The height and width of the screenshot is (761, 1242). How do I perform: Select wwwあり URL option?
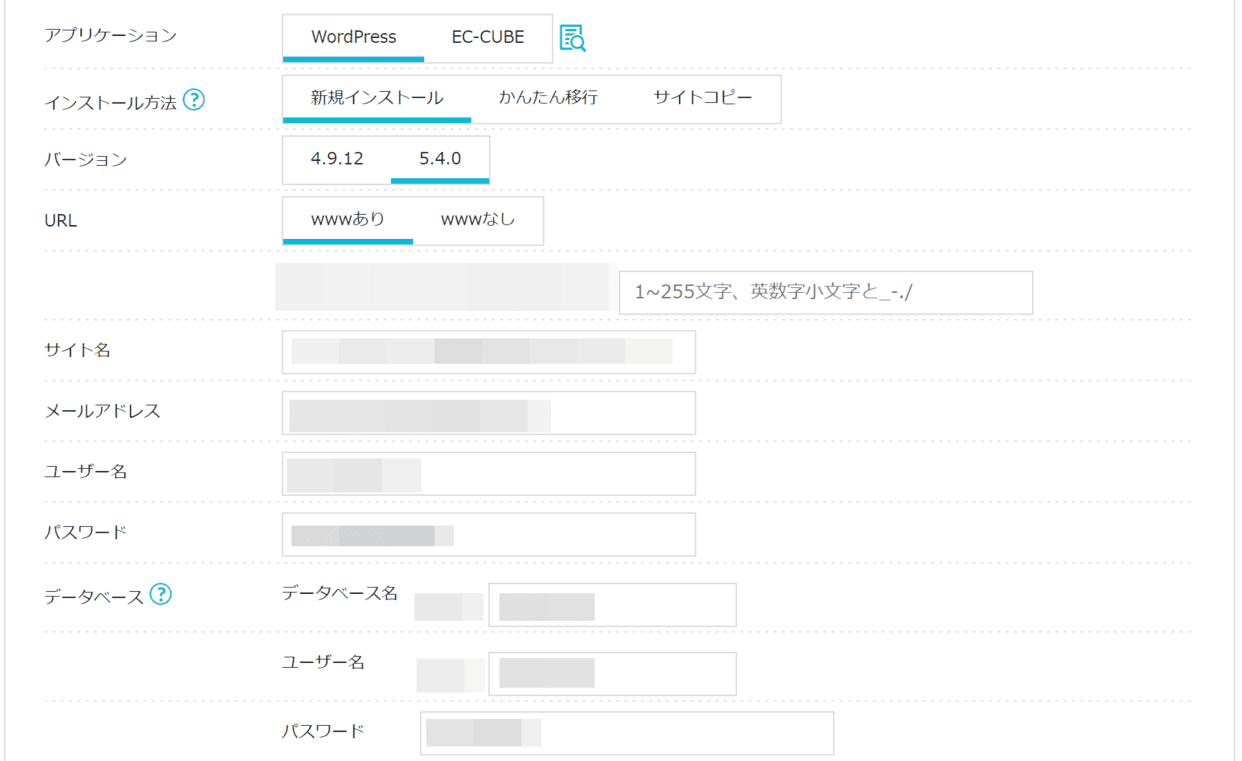pos(347,220)
